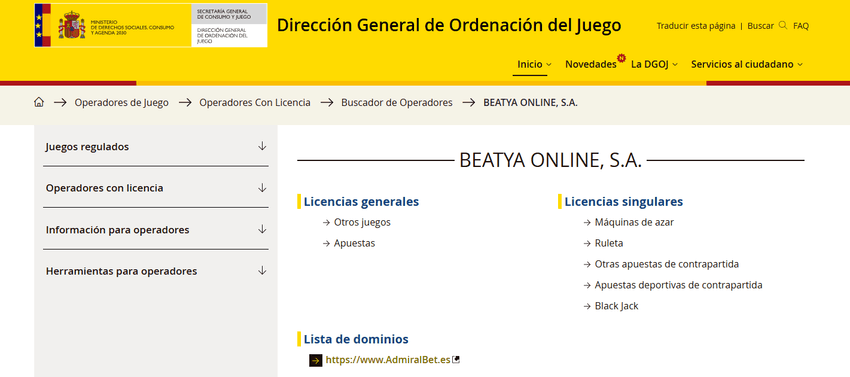Open the FAQ link
Viewport: 850px width, 377px height.
pyautogui.click(x=801, y=25)
